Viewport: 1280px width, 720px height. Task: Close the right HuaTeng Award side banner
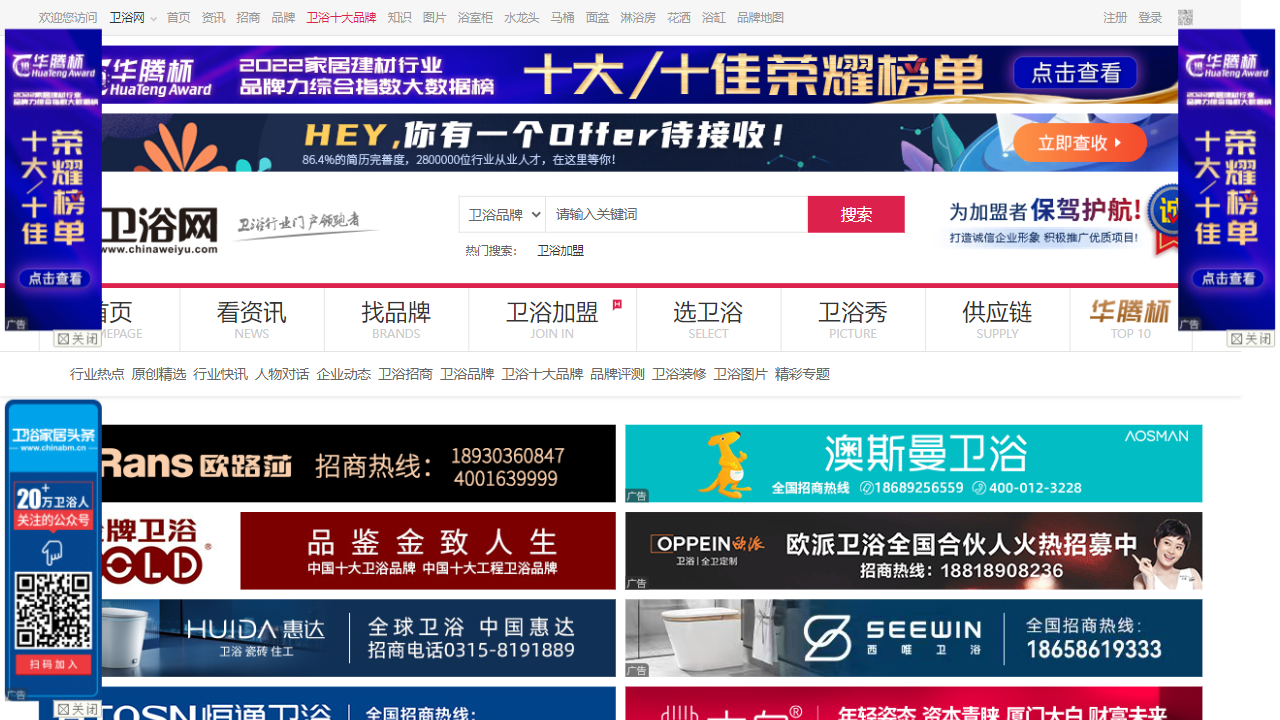click(x=1249, y=339)
